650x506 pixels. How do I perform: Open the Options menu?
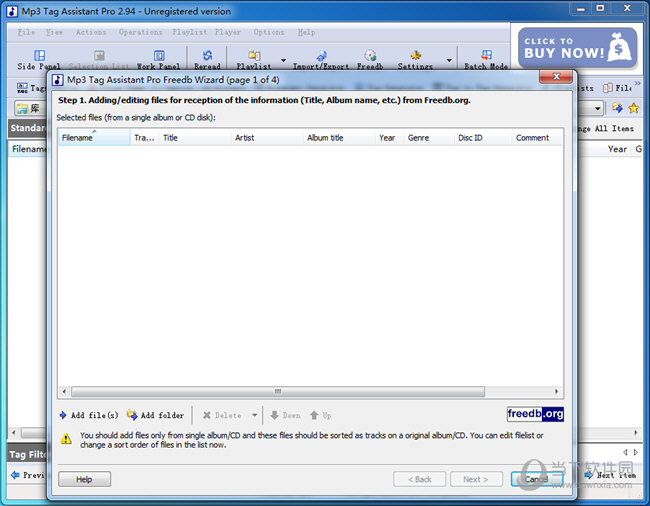pos(269,32)
